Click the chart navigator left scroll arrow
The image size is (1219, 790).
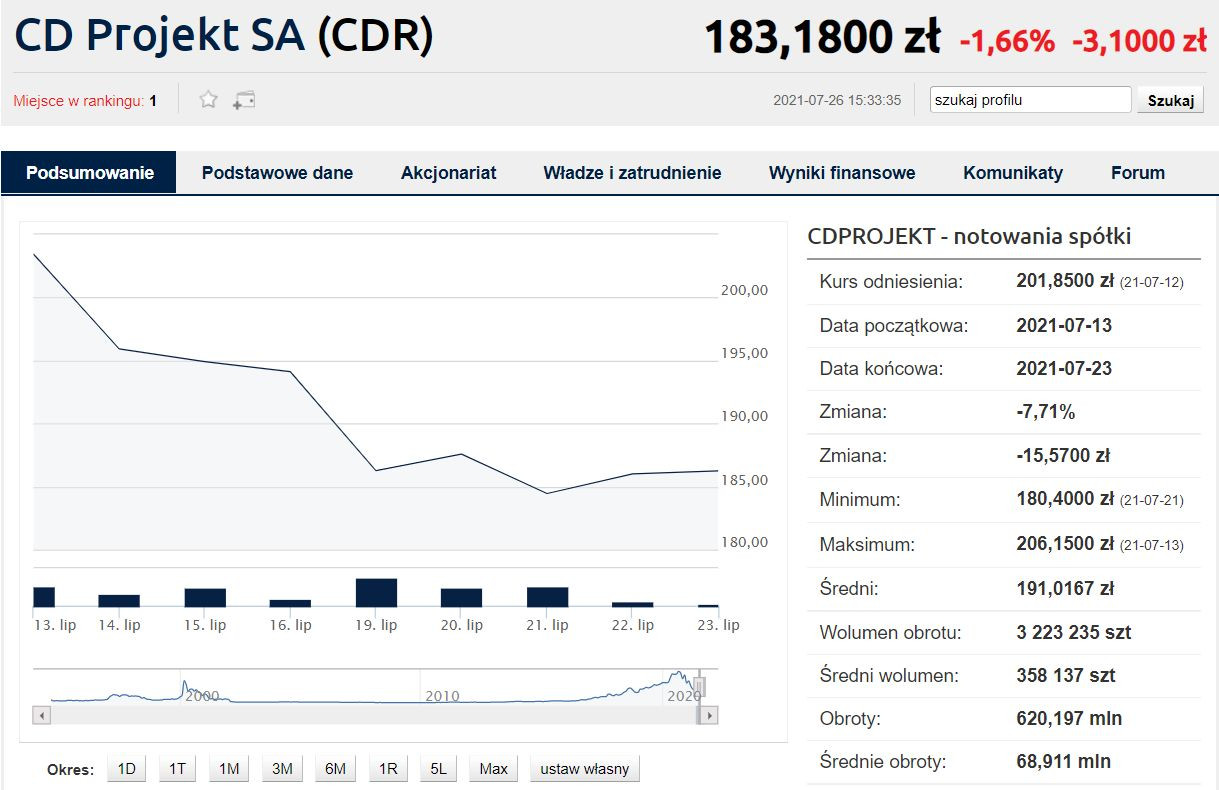tap(41, 715)
